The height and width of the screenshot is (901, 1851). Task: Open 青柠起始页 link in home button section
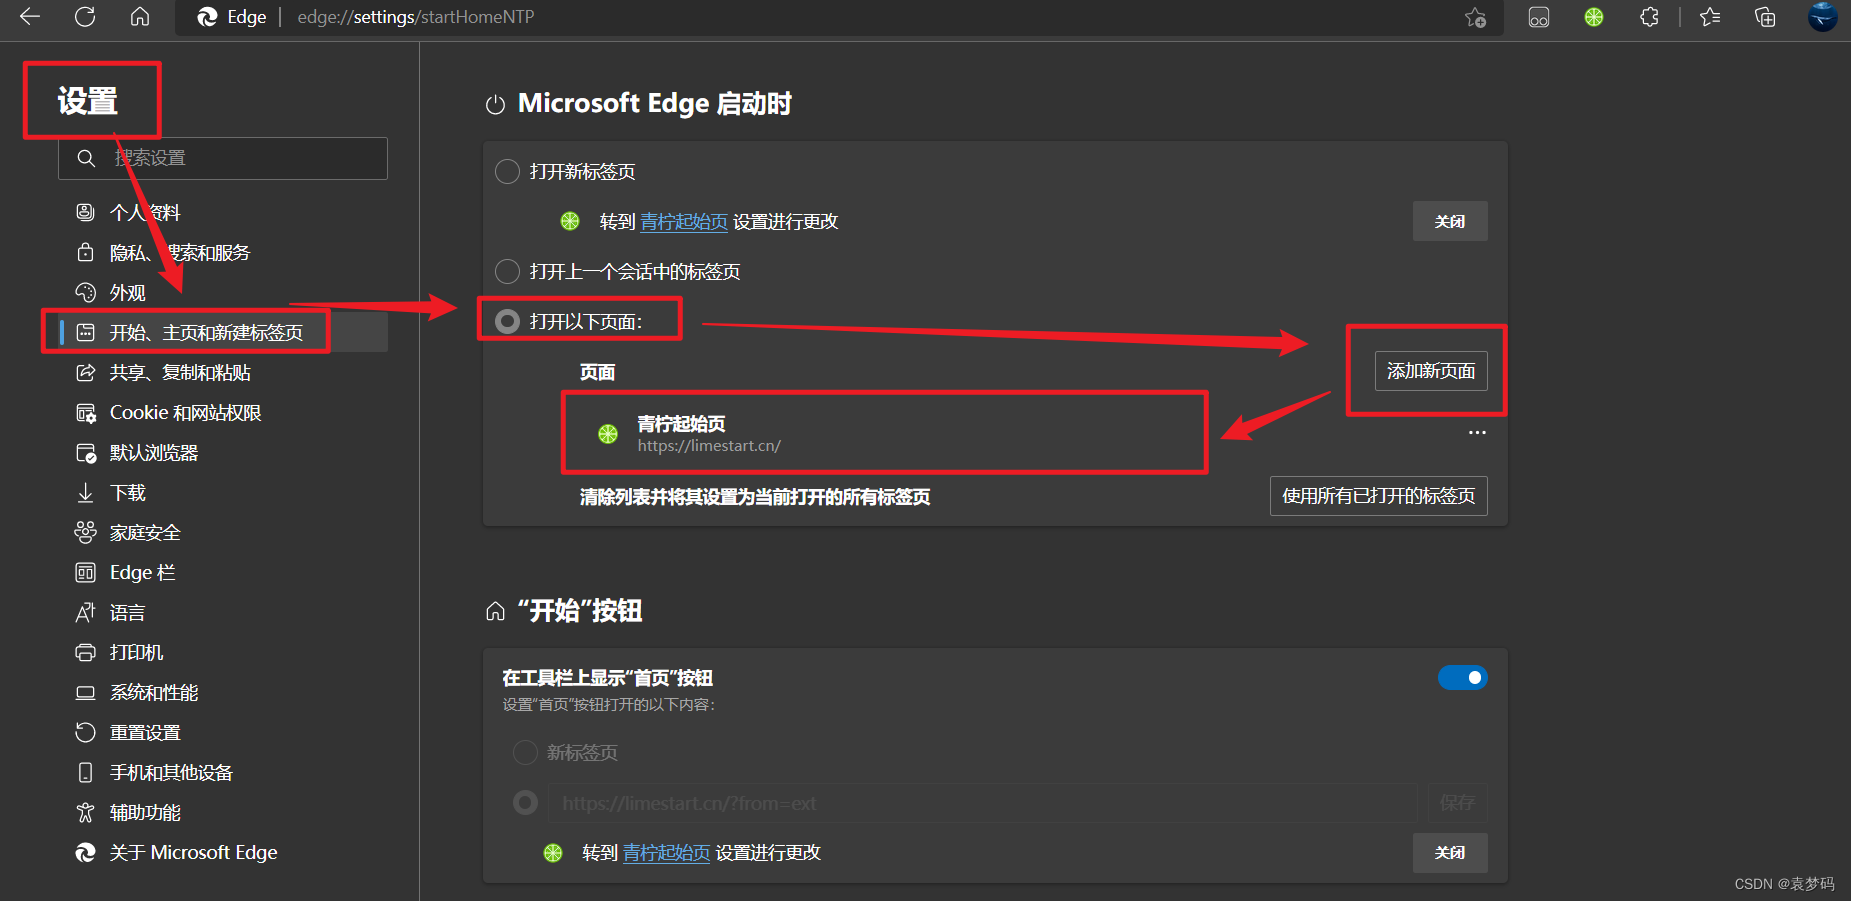[x=667, y=853]
